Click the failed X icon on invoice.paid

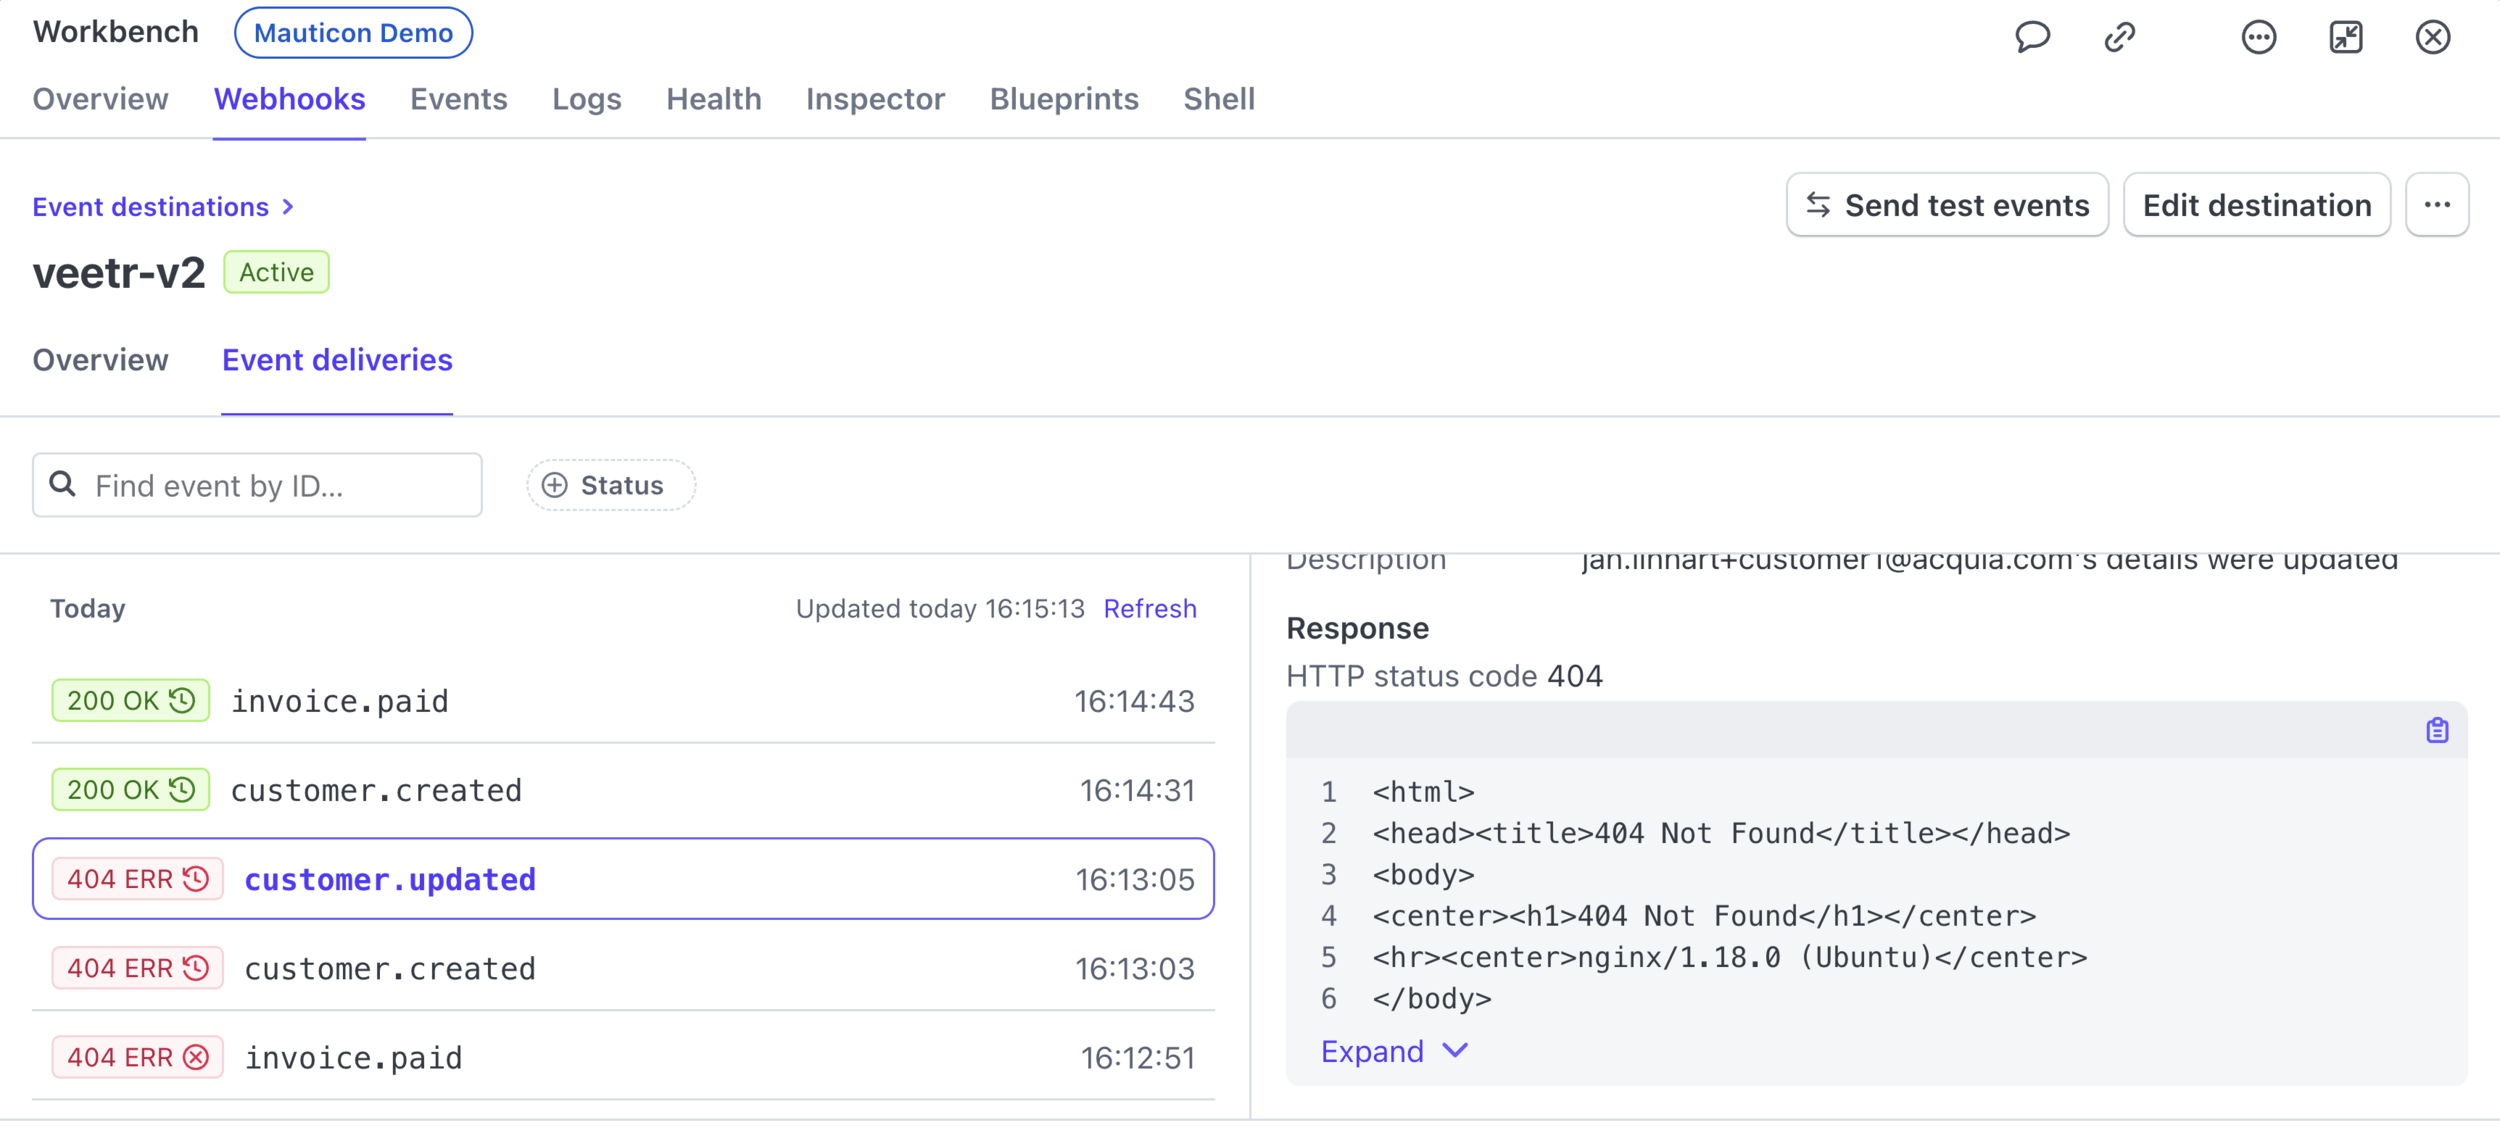point(197,1057)
